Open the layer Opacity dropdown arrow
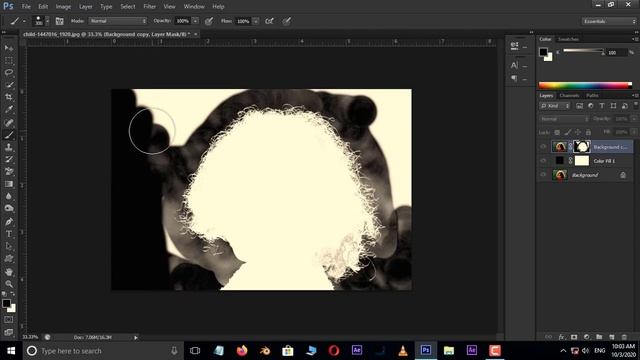This screenshot has height=360, width=640. (633, 119)
